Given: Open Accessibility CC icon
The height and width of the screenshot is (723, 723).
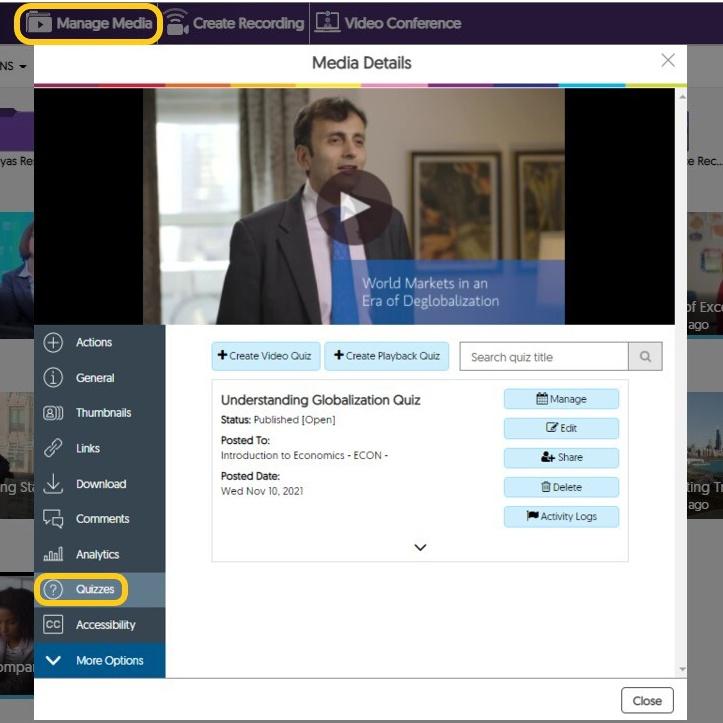Looking at the screenshot, I should 54,625.
